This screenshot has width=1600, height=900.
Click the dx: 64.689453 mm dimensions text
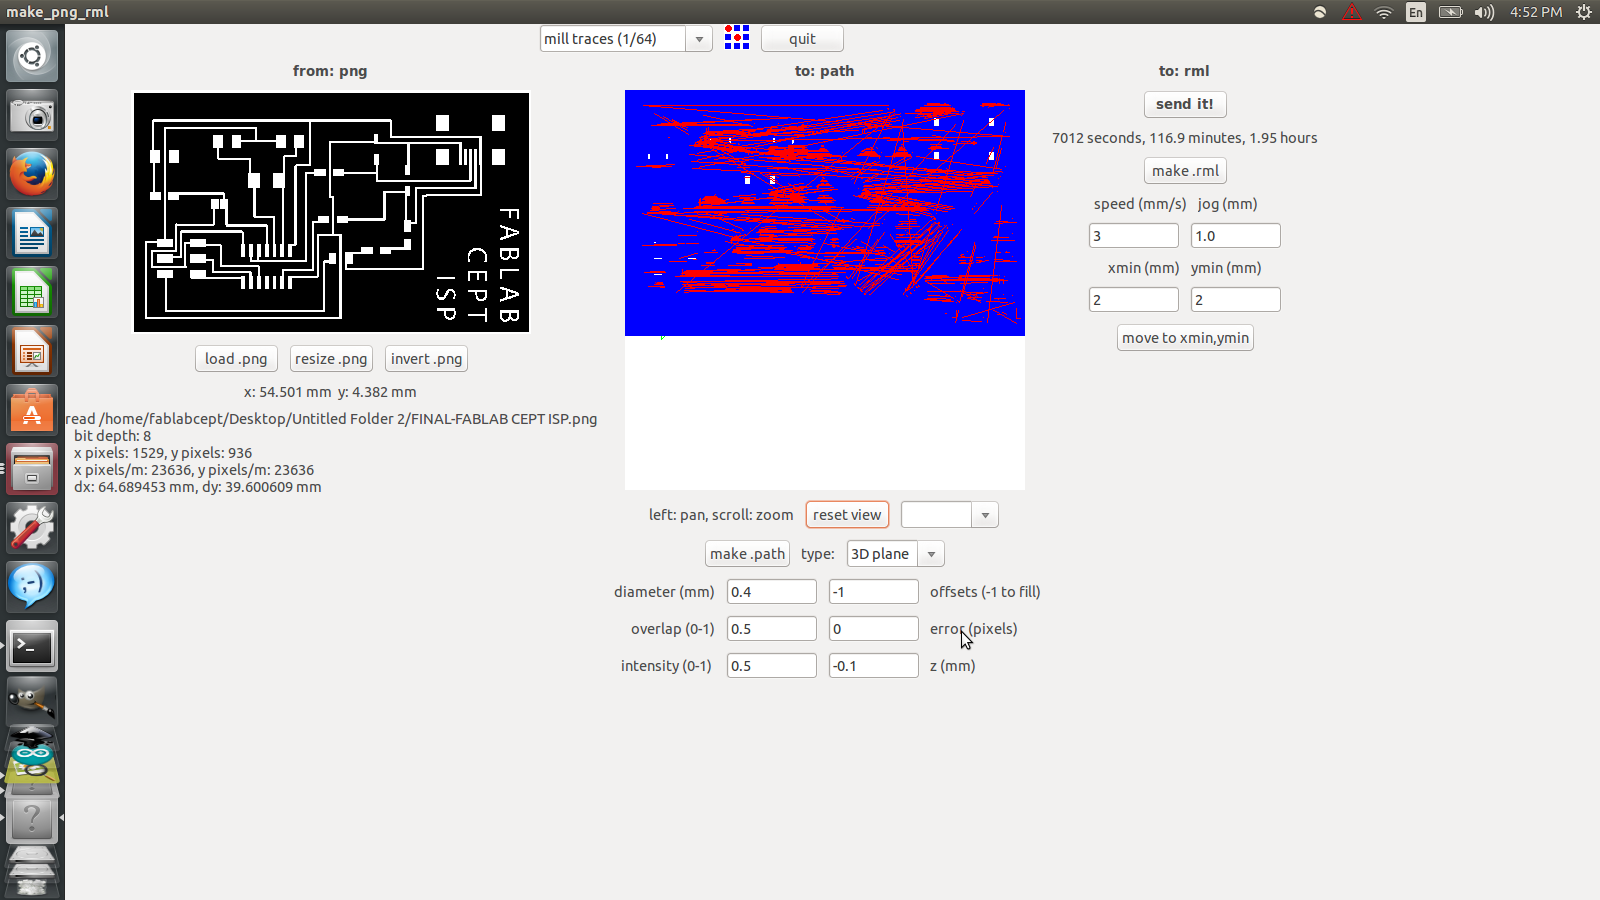pos(198,487)
